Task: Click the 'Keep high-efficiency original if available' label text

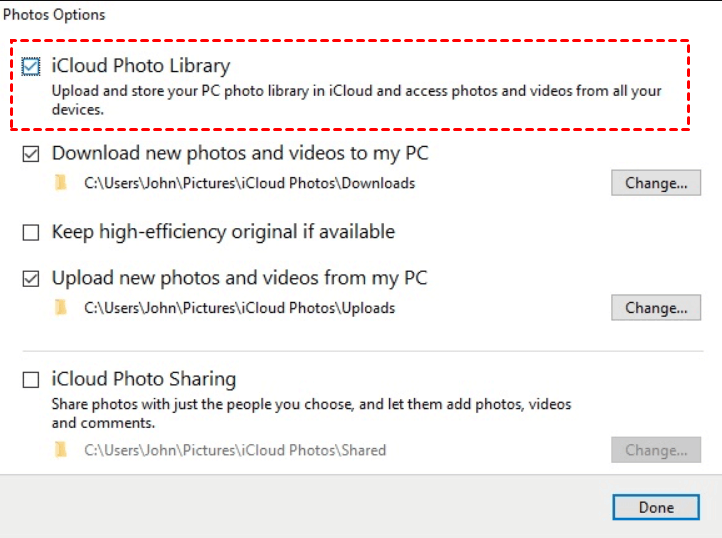Action: (223, 232)
